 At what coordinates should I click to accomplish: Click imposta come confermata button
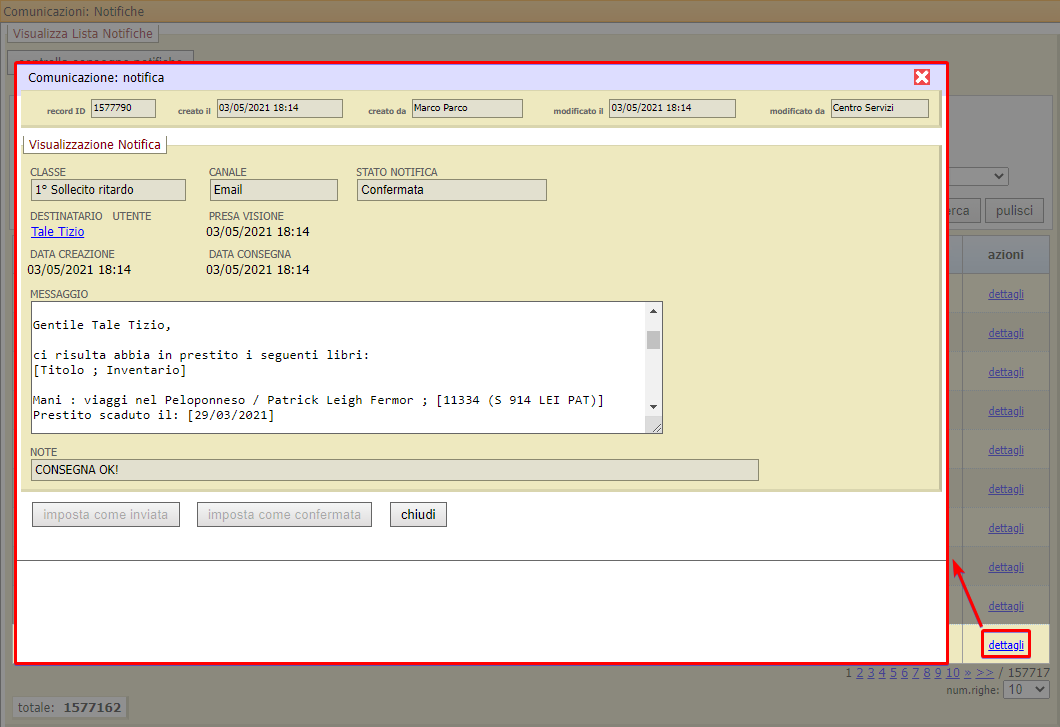[x=284, y=515]
